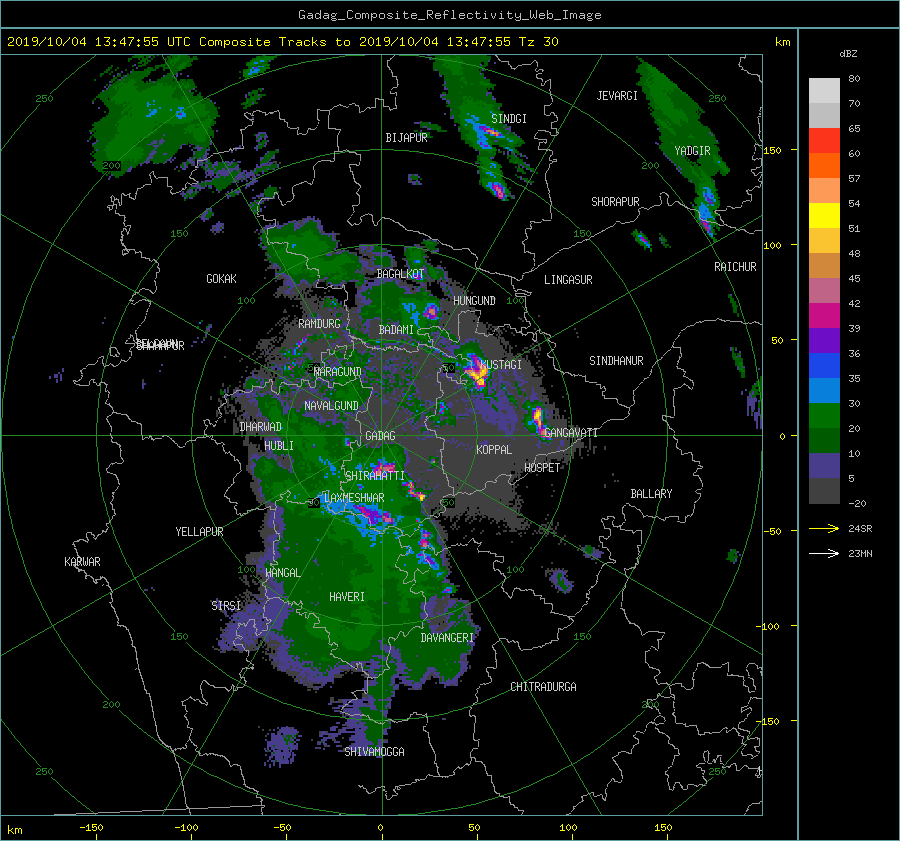
Task: Click the YADGIR city label
Action: click(692, 151)
